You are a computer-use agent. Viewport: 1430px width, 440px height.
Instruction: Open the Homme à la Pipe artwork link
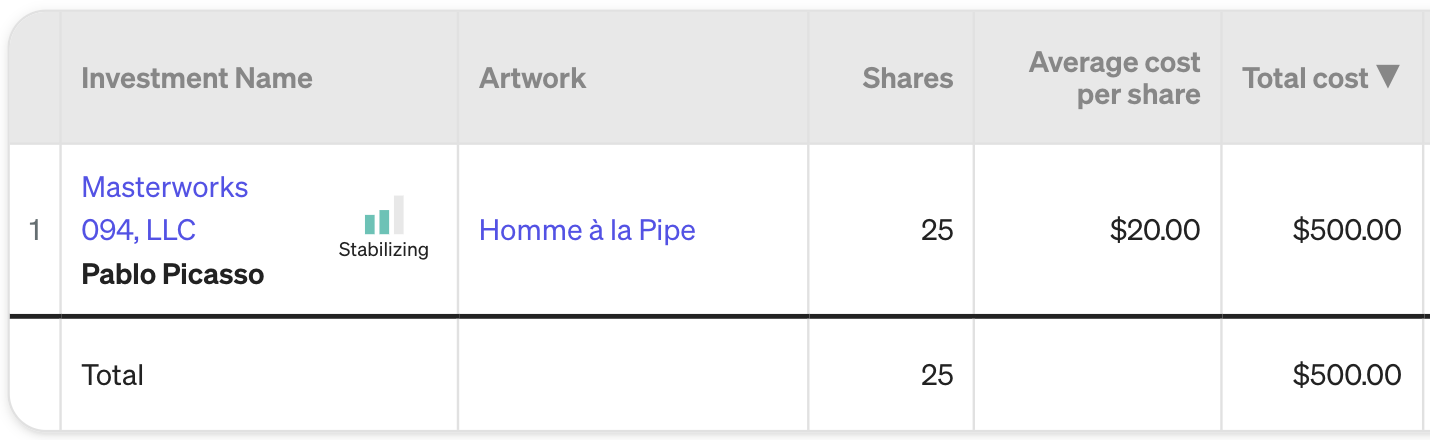click(x=587, y=230)
